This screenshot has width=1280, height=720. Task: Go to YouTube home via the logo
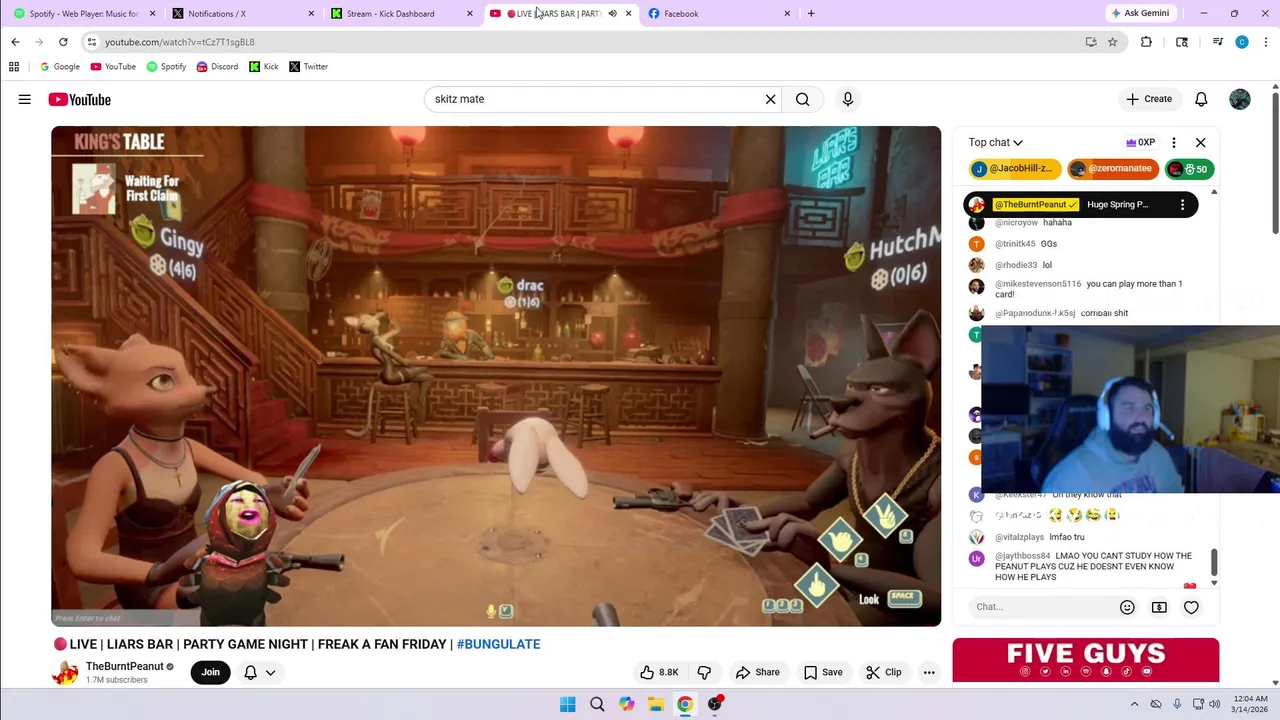pos(79,99)
